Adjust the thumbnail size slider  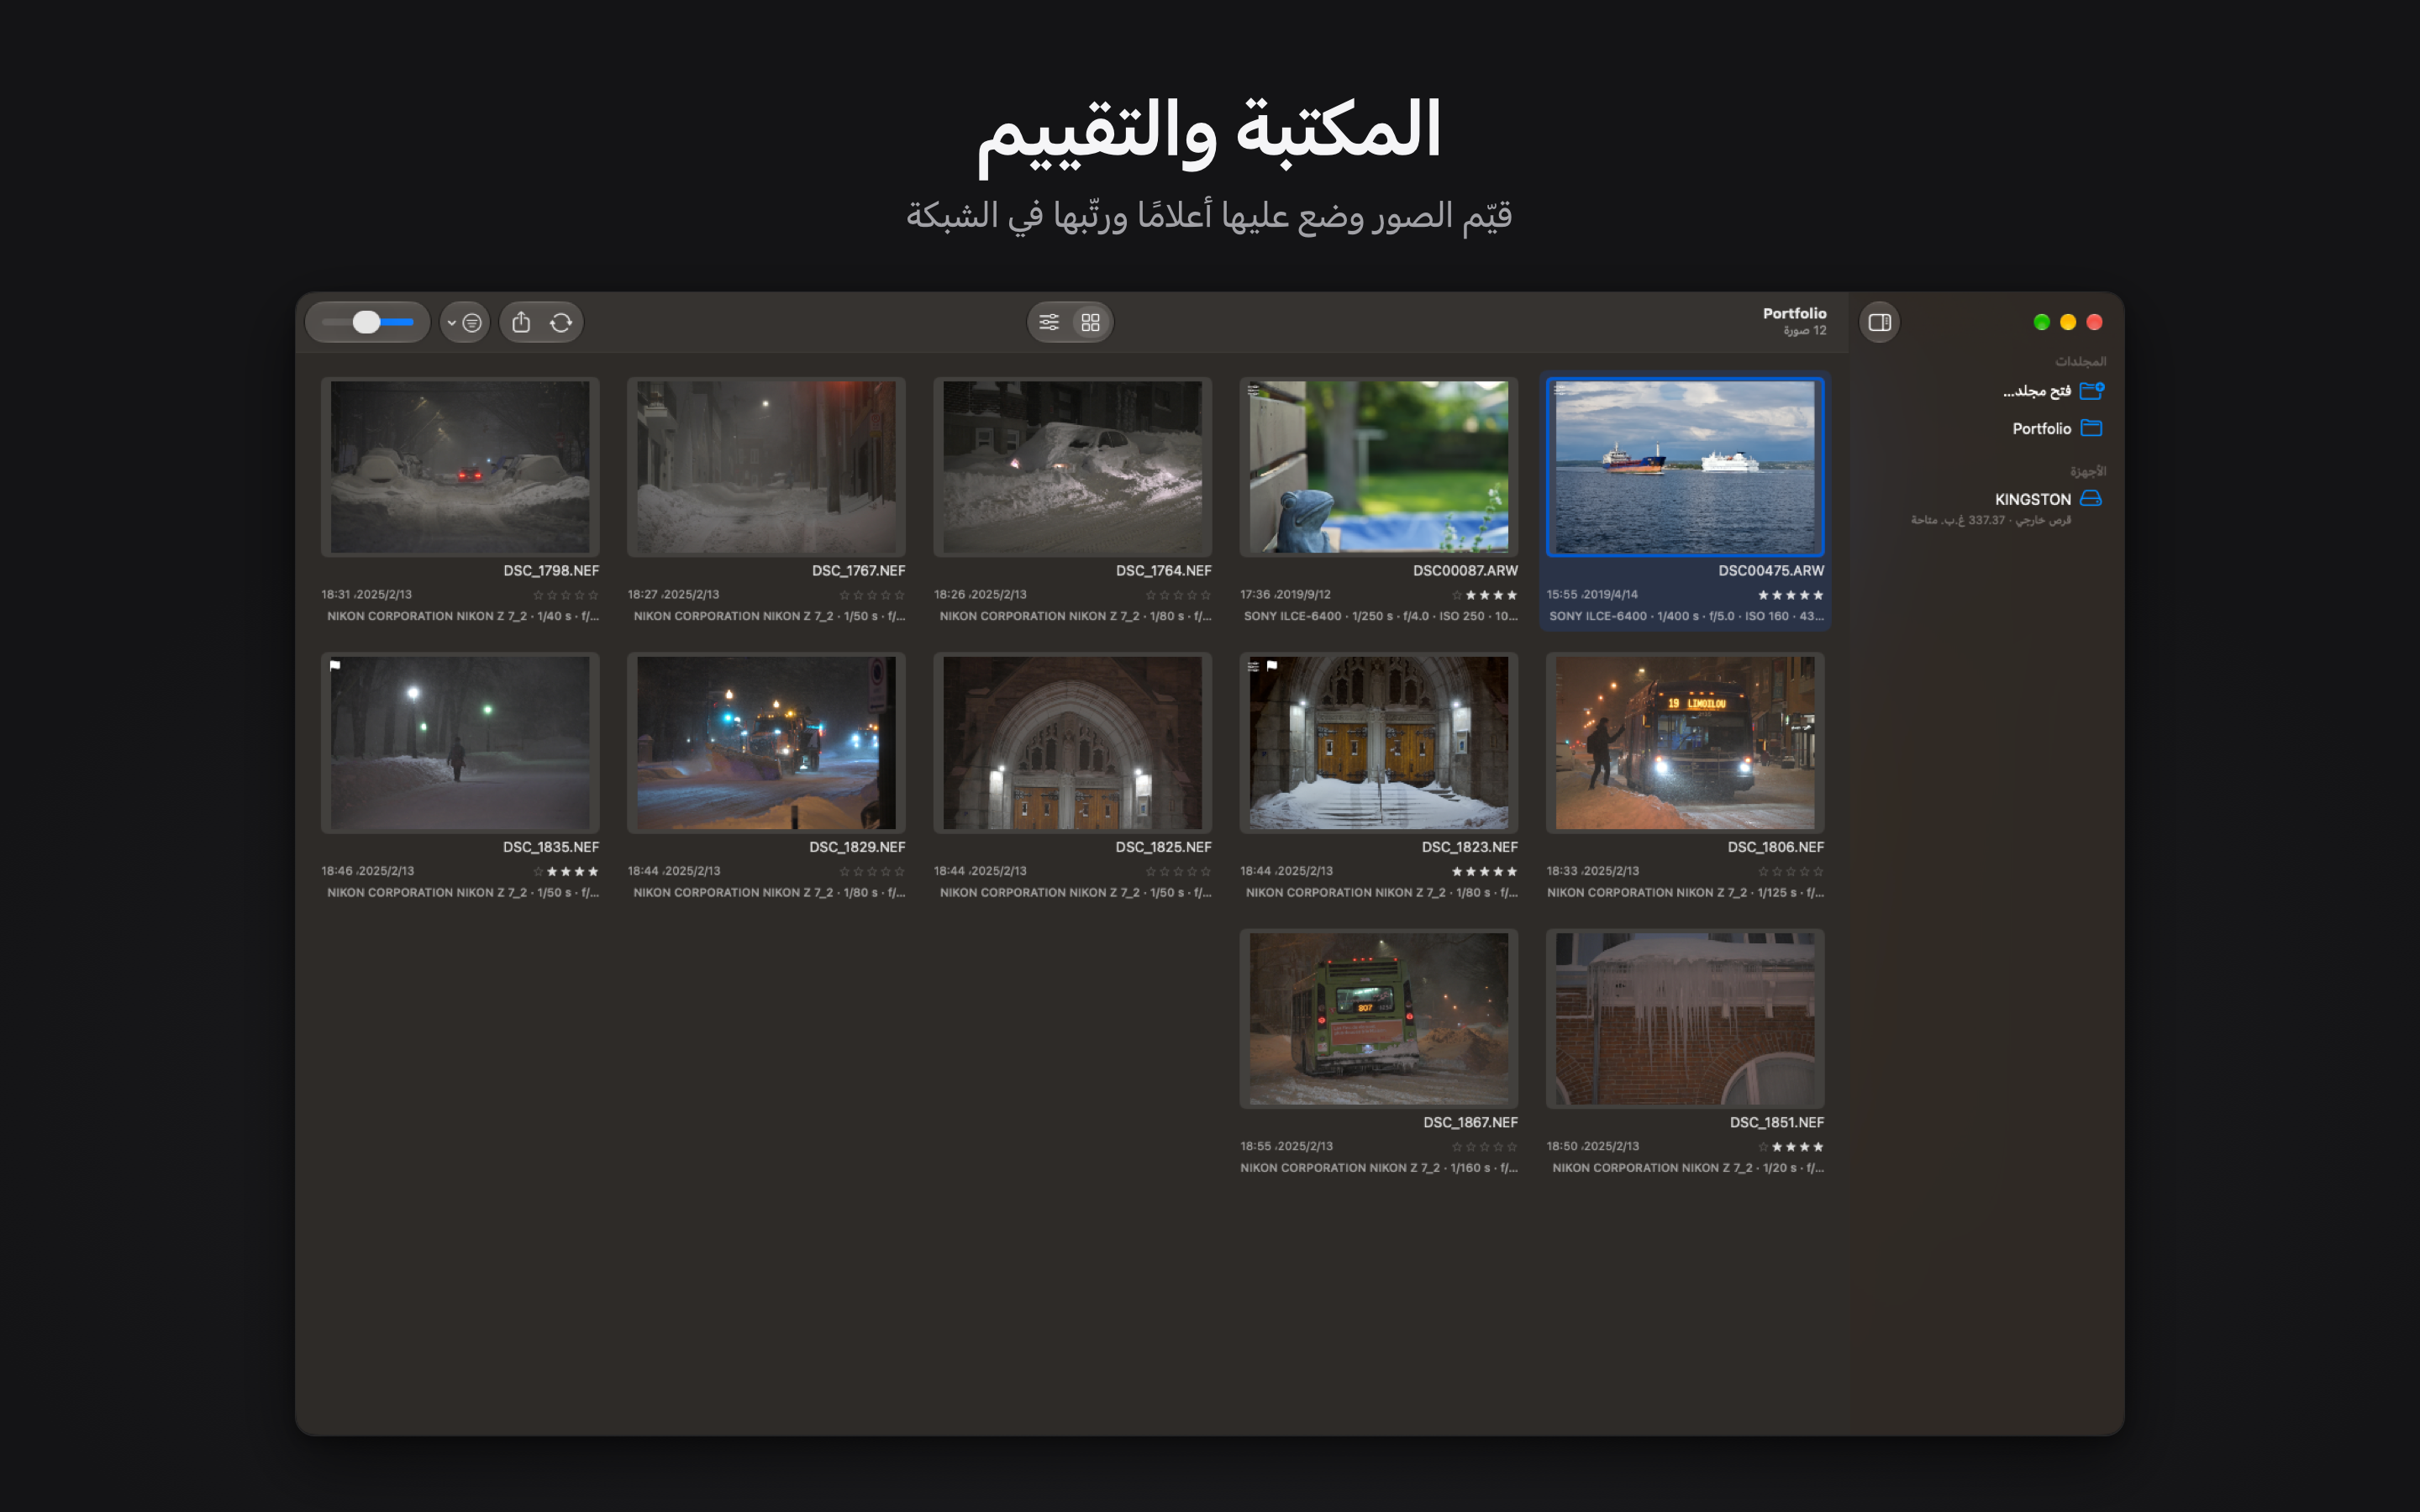[x=367, y=322]
